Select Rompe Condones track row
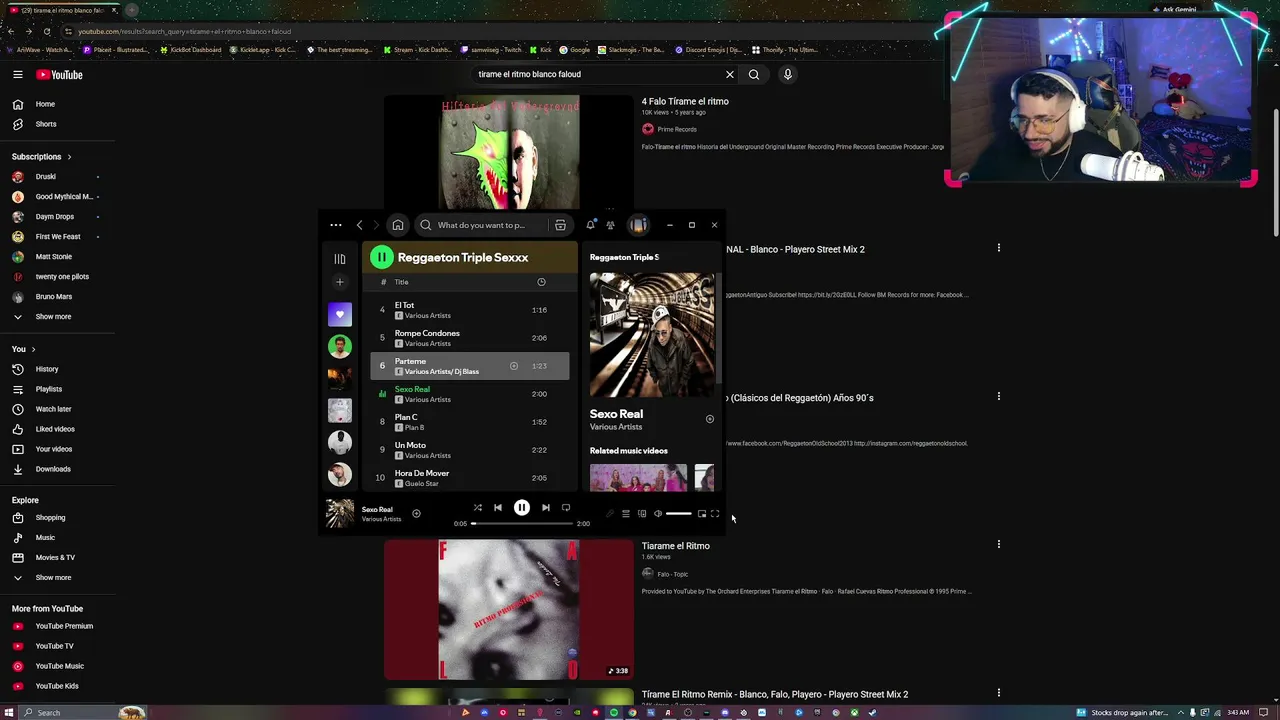The width and height of the screenshot is (1280, 720). tap(470, 338)
